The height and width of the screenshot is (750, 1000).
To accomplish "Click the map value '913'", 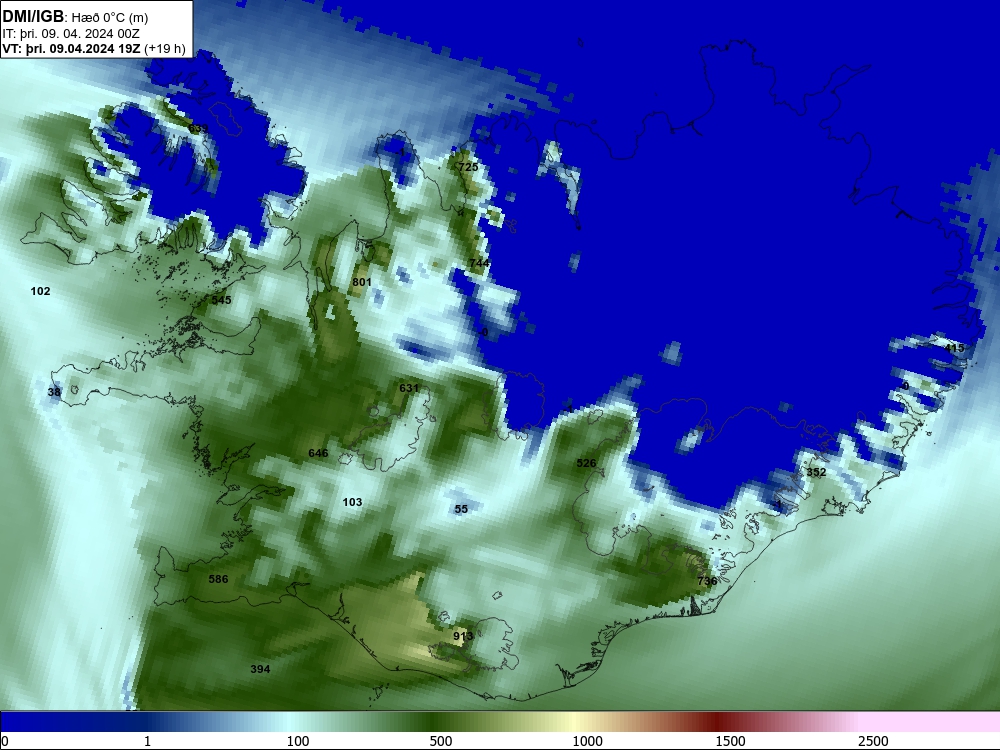I will coord(463,636).
